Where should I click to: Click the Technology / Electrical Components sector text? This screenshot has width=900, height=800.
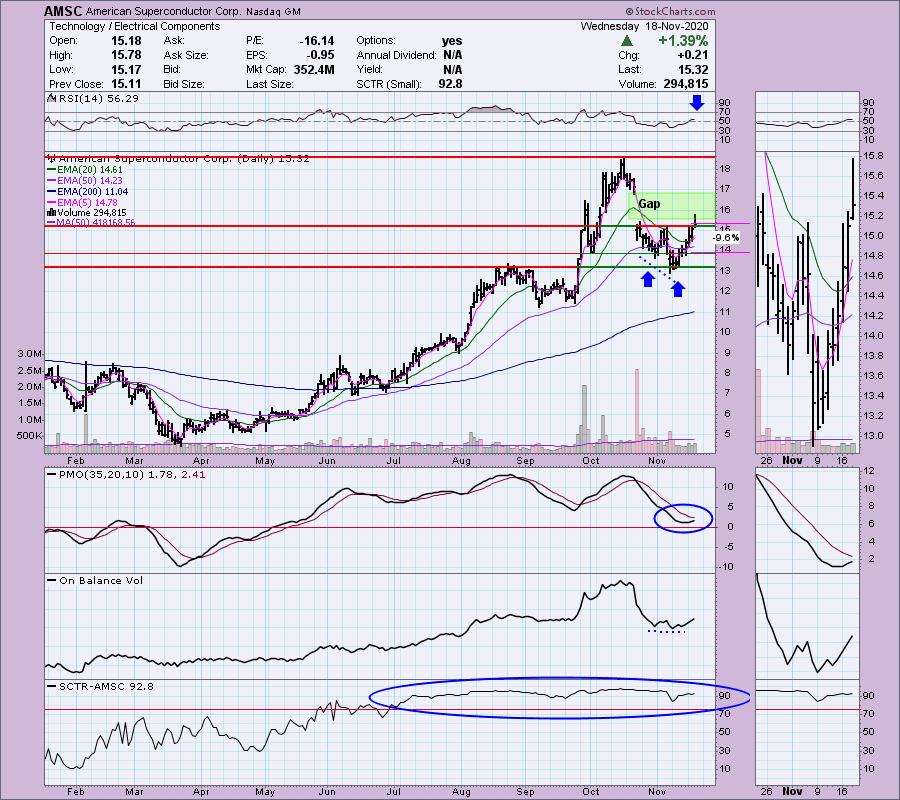tap(134, 26)
